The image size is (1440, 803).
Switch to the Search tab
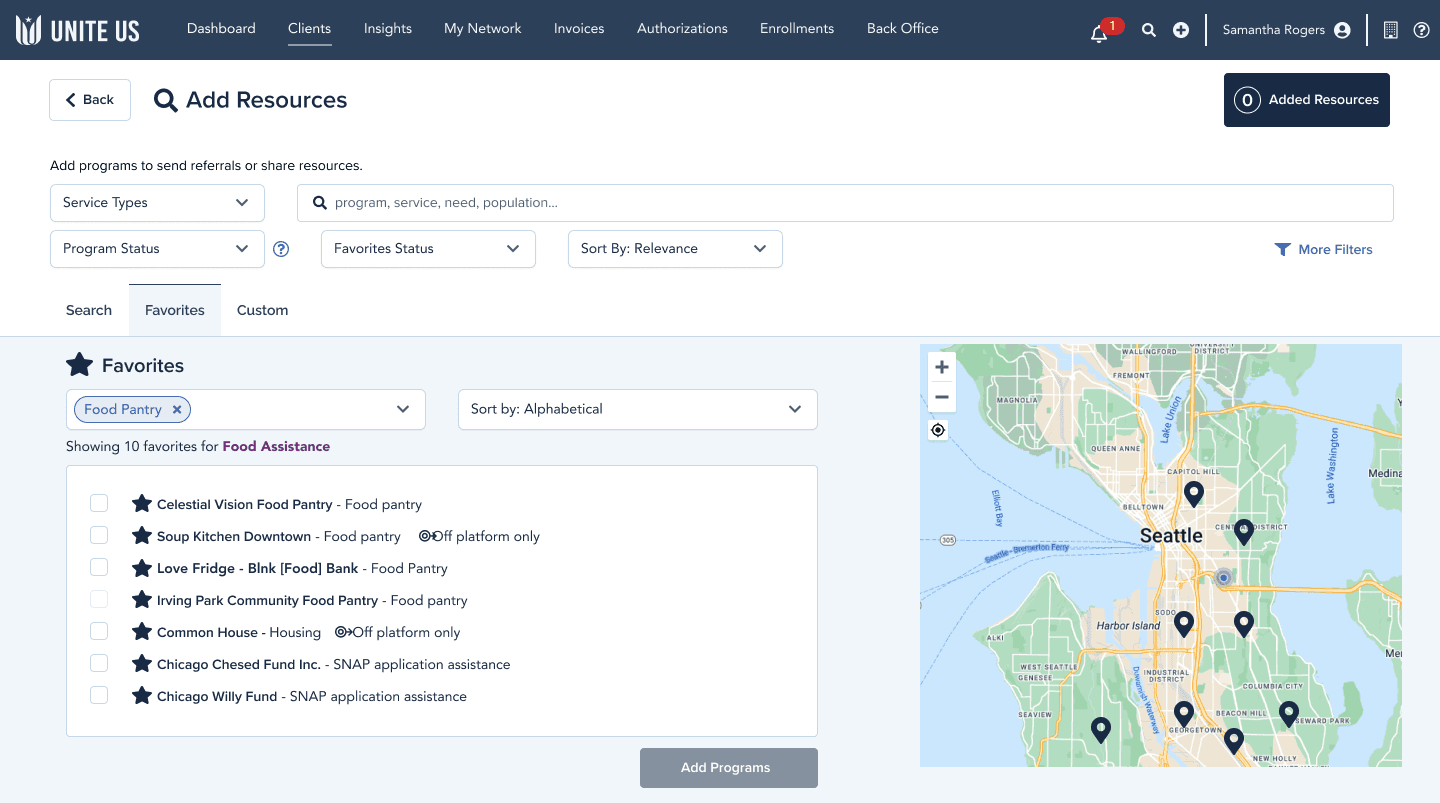(89, 310)
